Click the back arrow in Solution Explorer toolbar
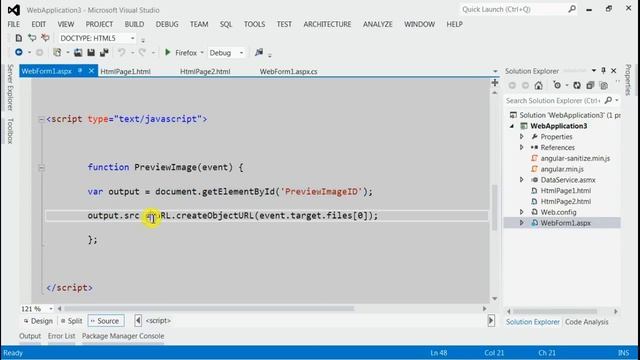The height and width of the screenshot is (360, 640). coord(512,85)
